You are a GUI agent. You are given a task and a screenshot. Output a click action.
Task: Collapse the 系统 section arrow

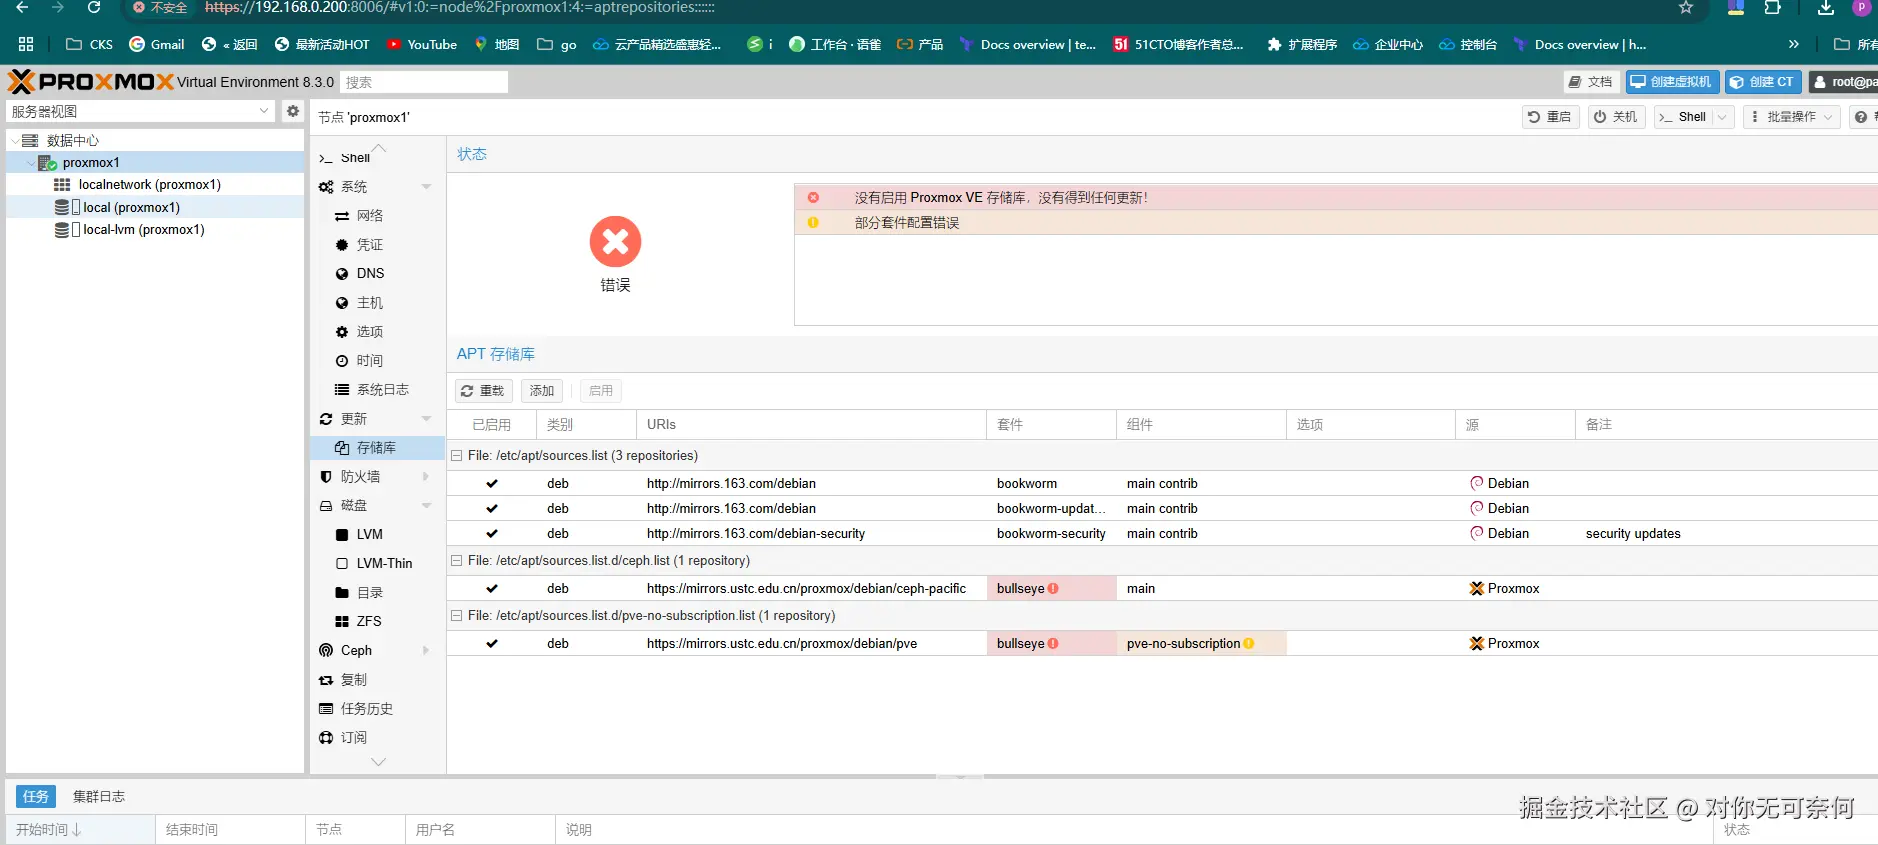[427, 187]
